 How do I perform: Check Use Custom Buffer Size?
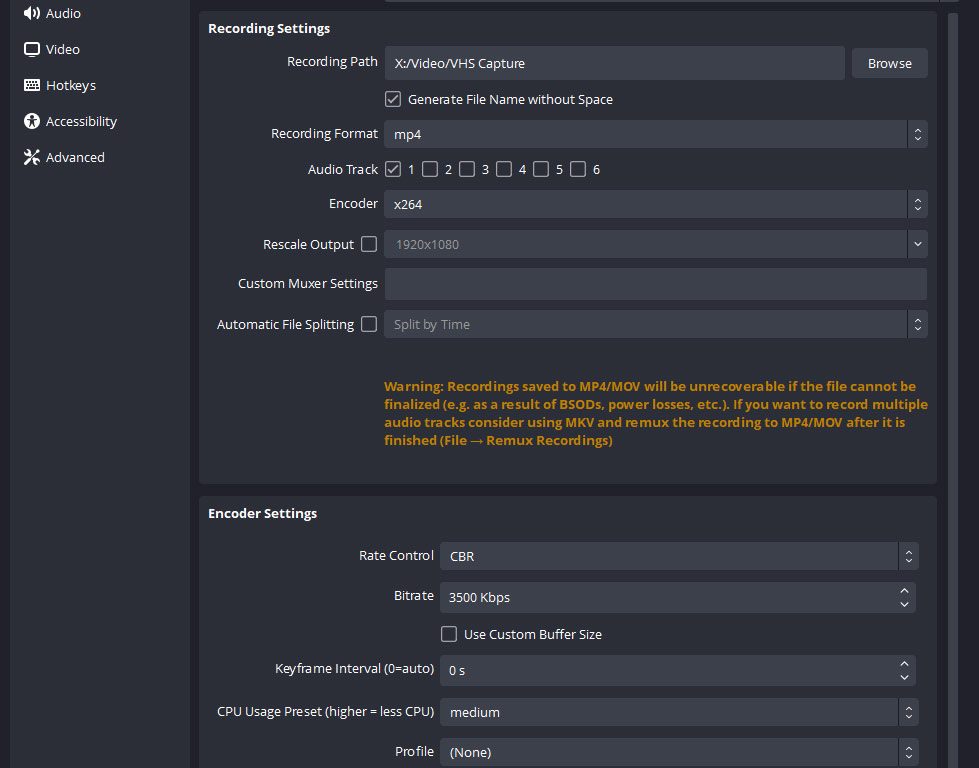pos(449,634)
